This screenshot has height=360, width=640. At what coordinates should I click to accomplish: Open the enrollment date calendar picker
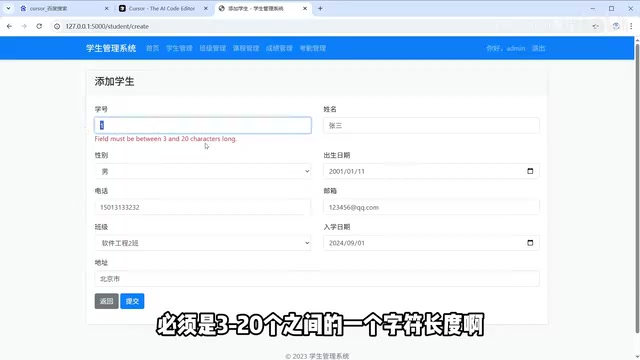point(530,243)
